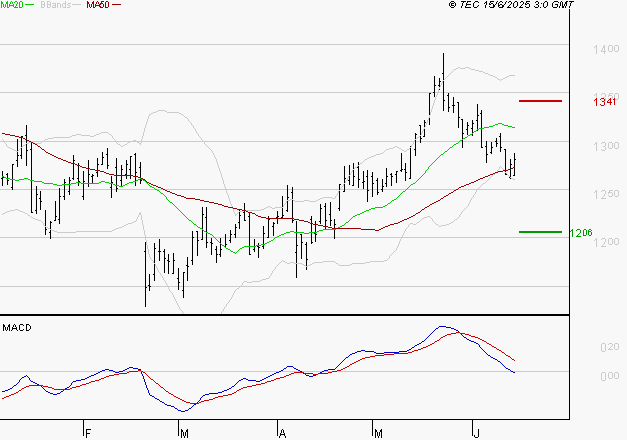Click the 000 MACD axis label
The width and height of the screenshot is (627, 440).
coord(610,376)
